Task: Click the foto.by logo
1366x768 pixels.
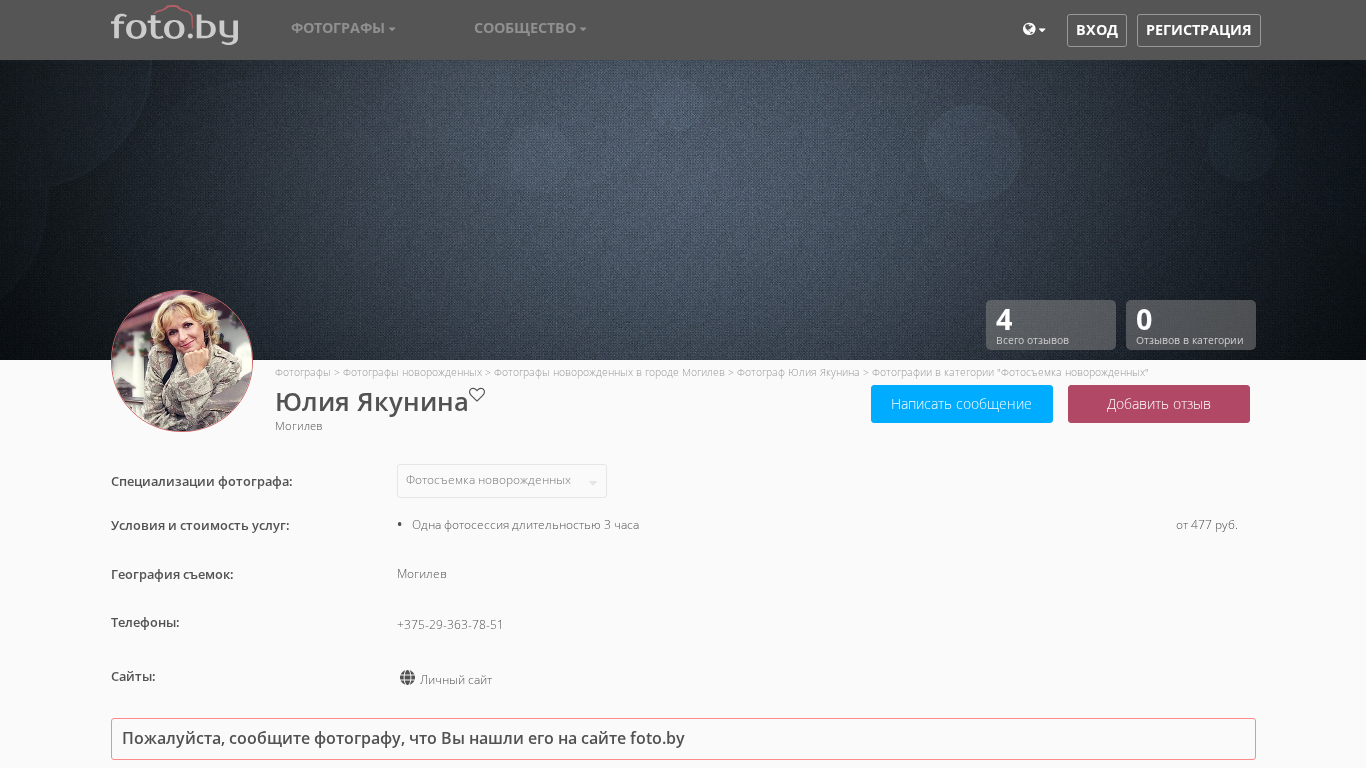Action: click(x=174, y=27)
